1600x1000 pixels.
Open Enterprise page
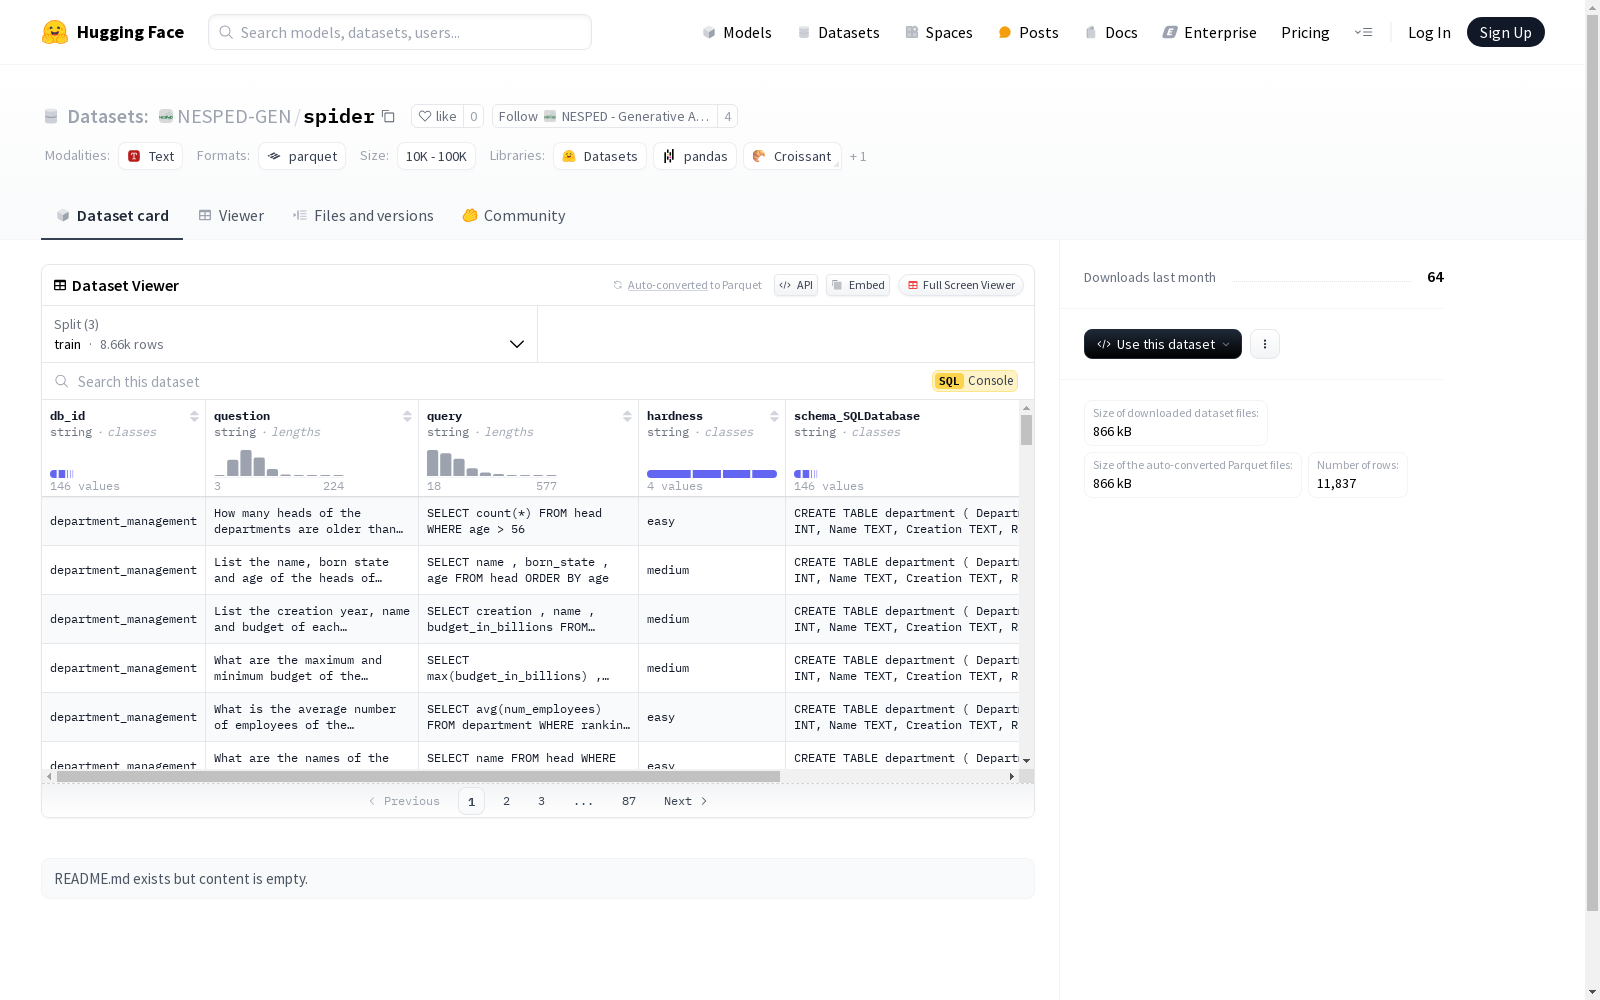[1209, 32]
